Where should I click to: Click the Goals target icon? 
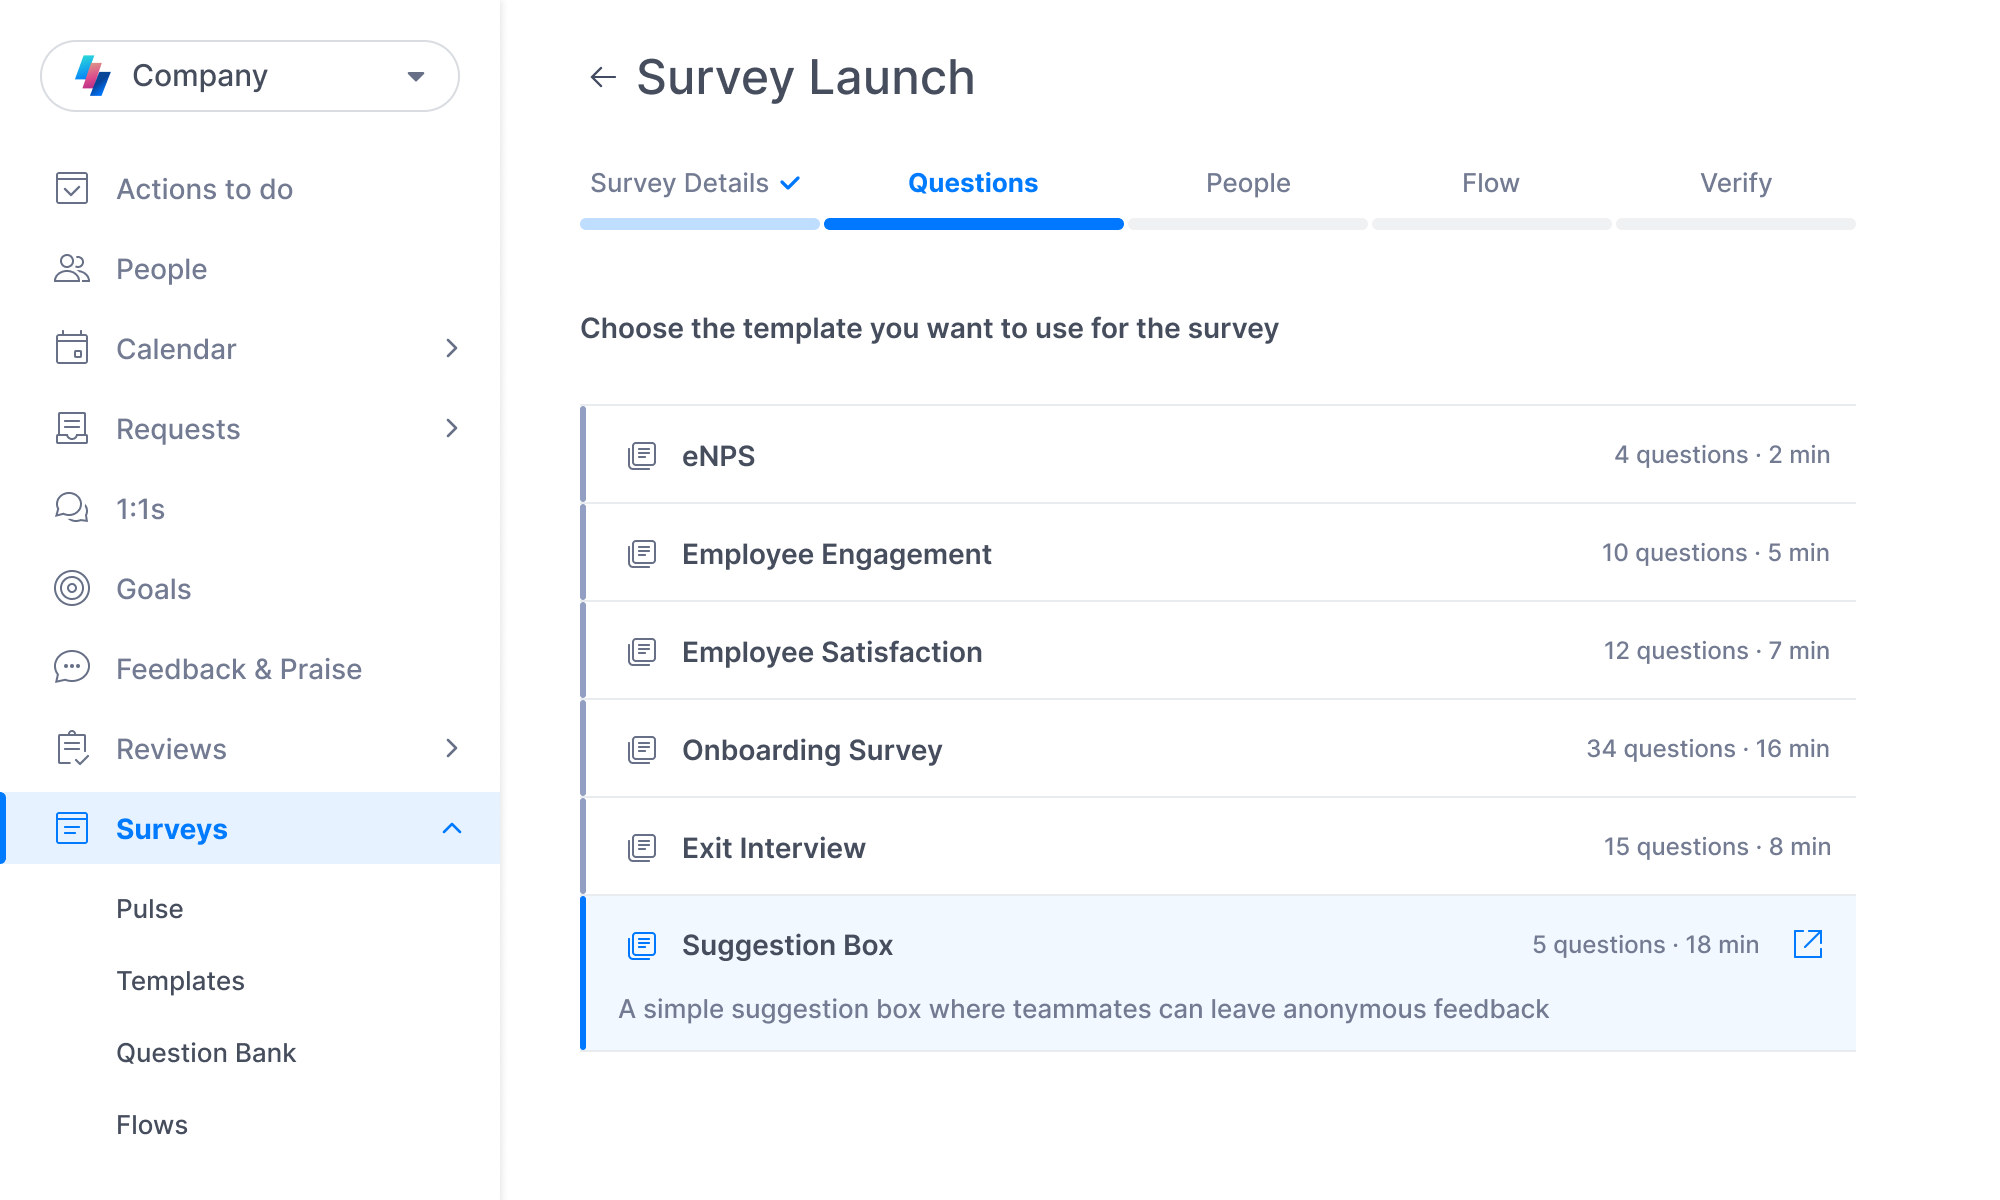coord(72,588)
